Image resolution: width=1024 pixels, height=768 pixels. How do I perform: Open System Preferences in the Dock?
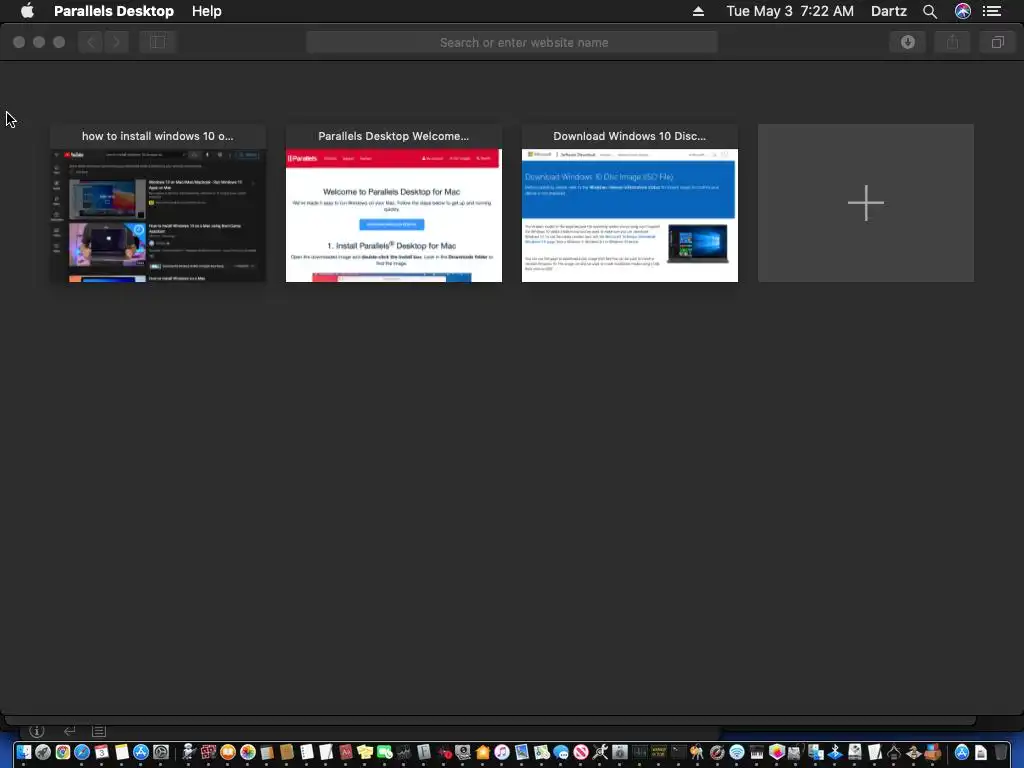coord(161,752)
